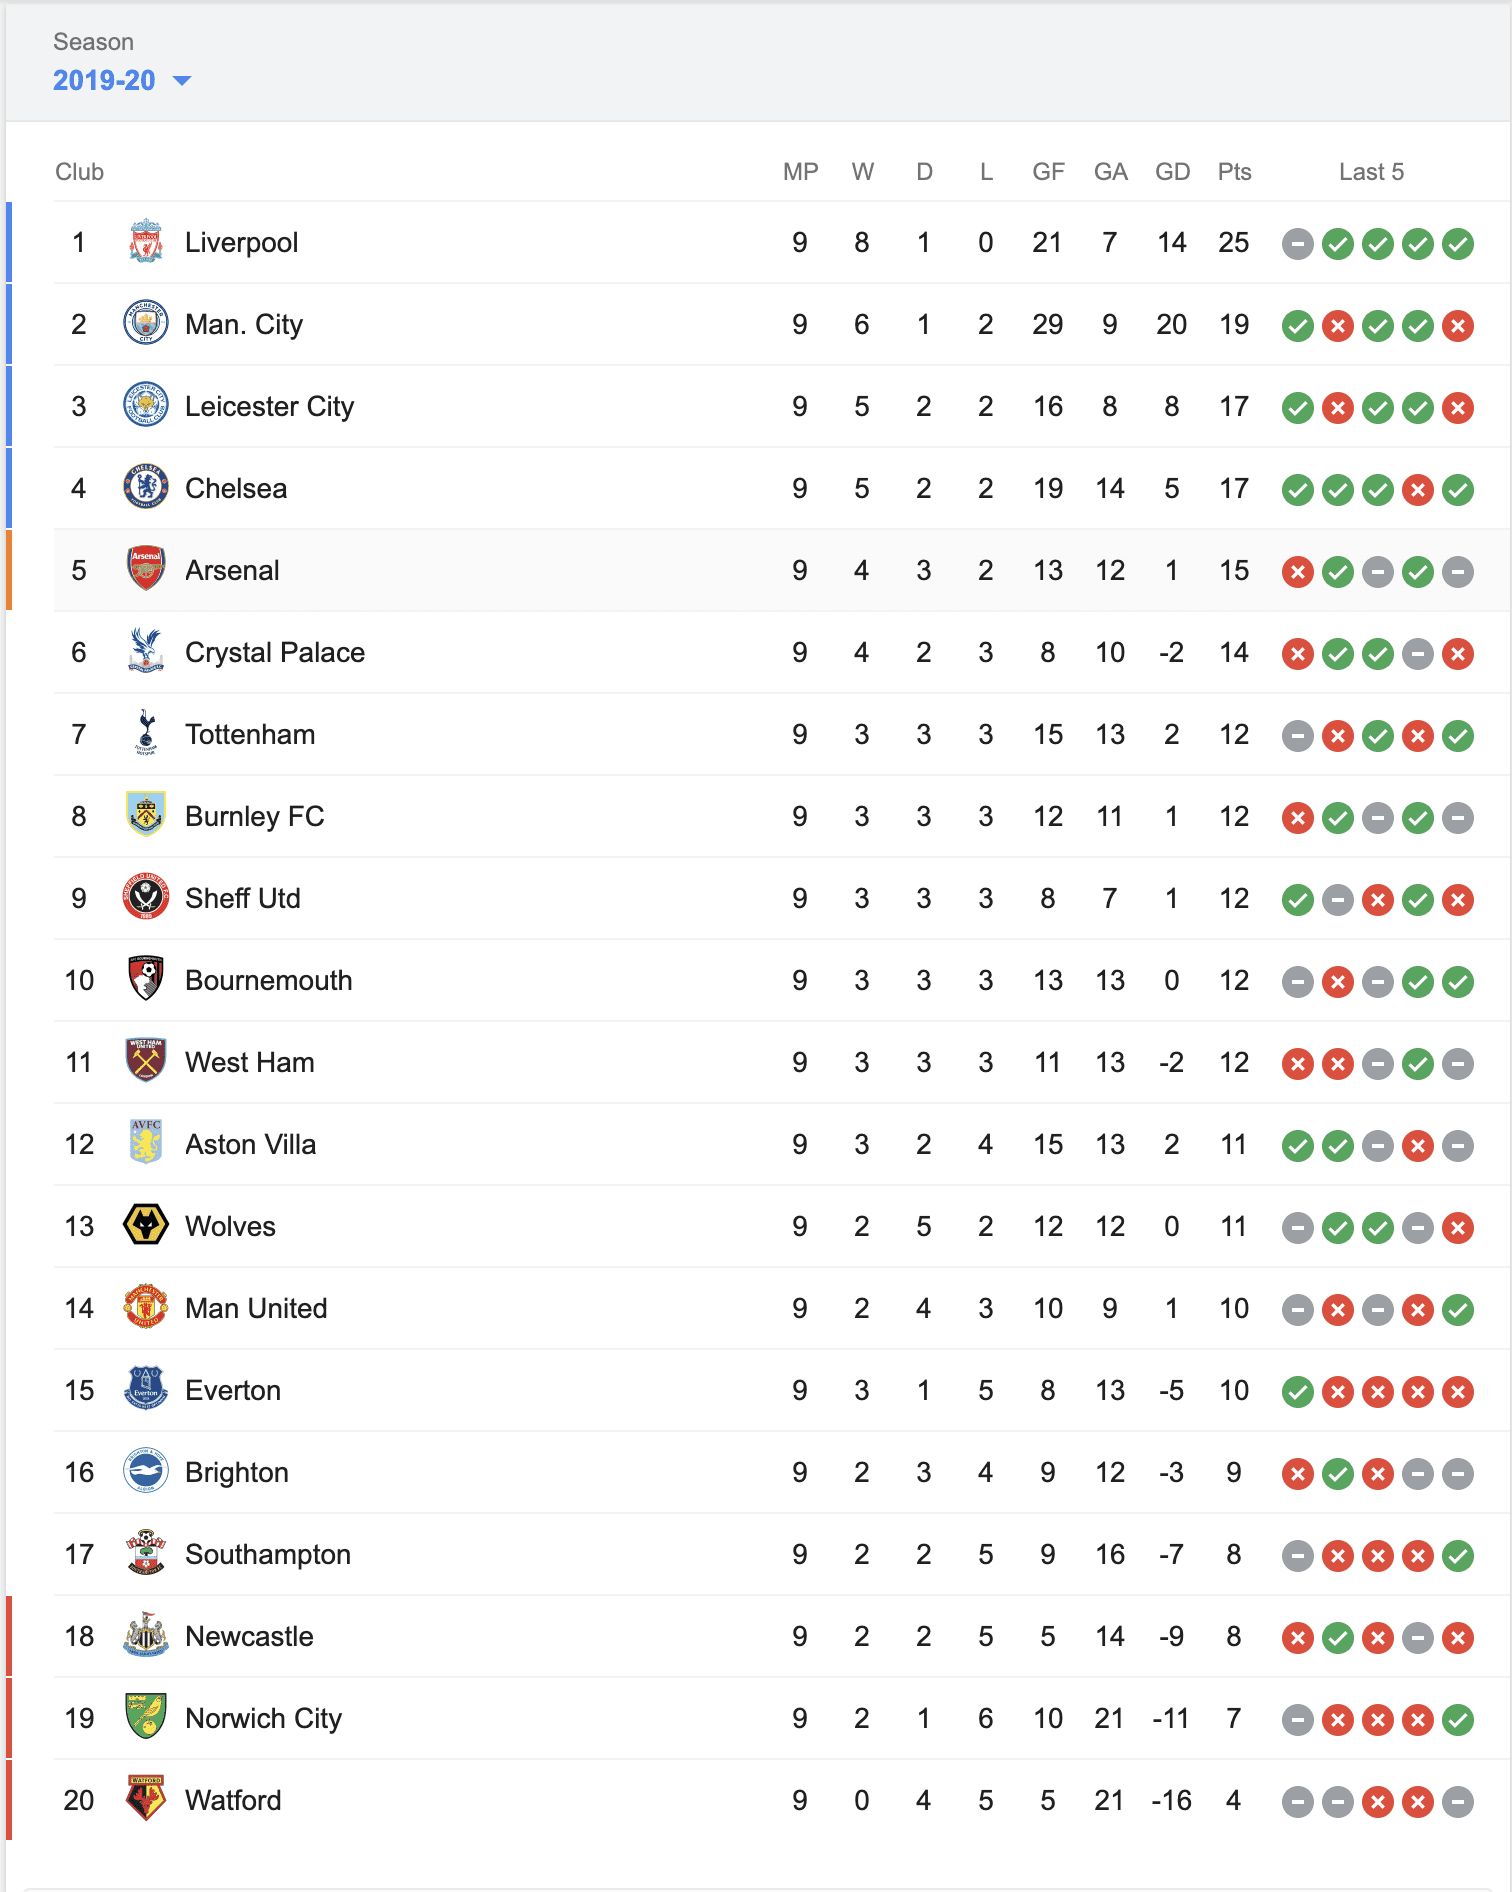Click the GD column header

[1172, 172]
